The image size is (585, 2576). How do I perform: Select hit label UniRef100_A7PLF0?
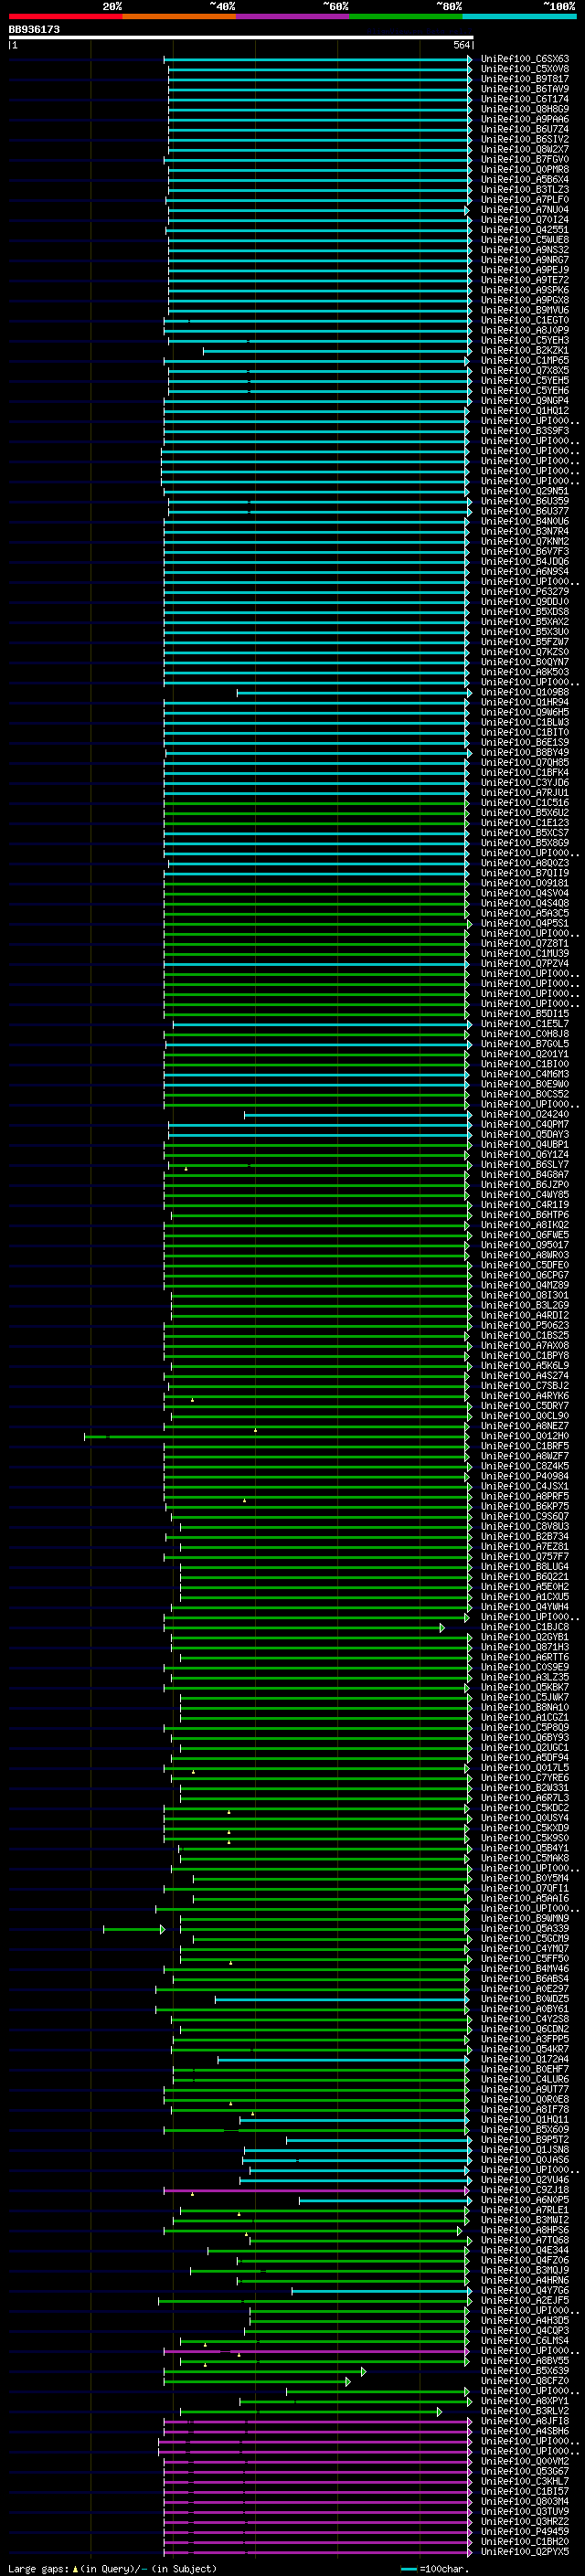point(525,199)
